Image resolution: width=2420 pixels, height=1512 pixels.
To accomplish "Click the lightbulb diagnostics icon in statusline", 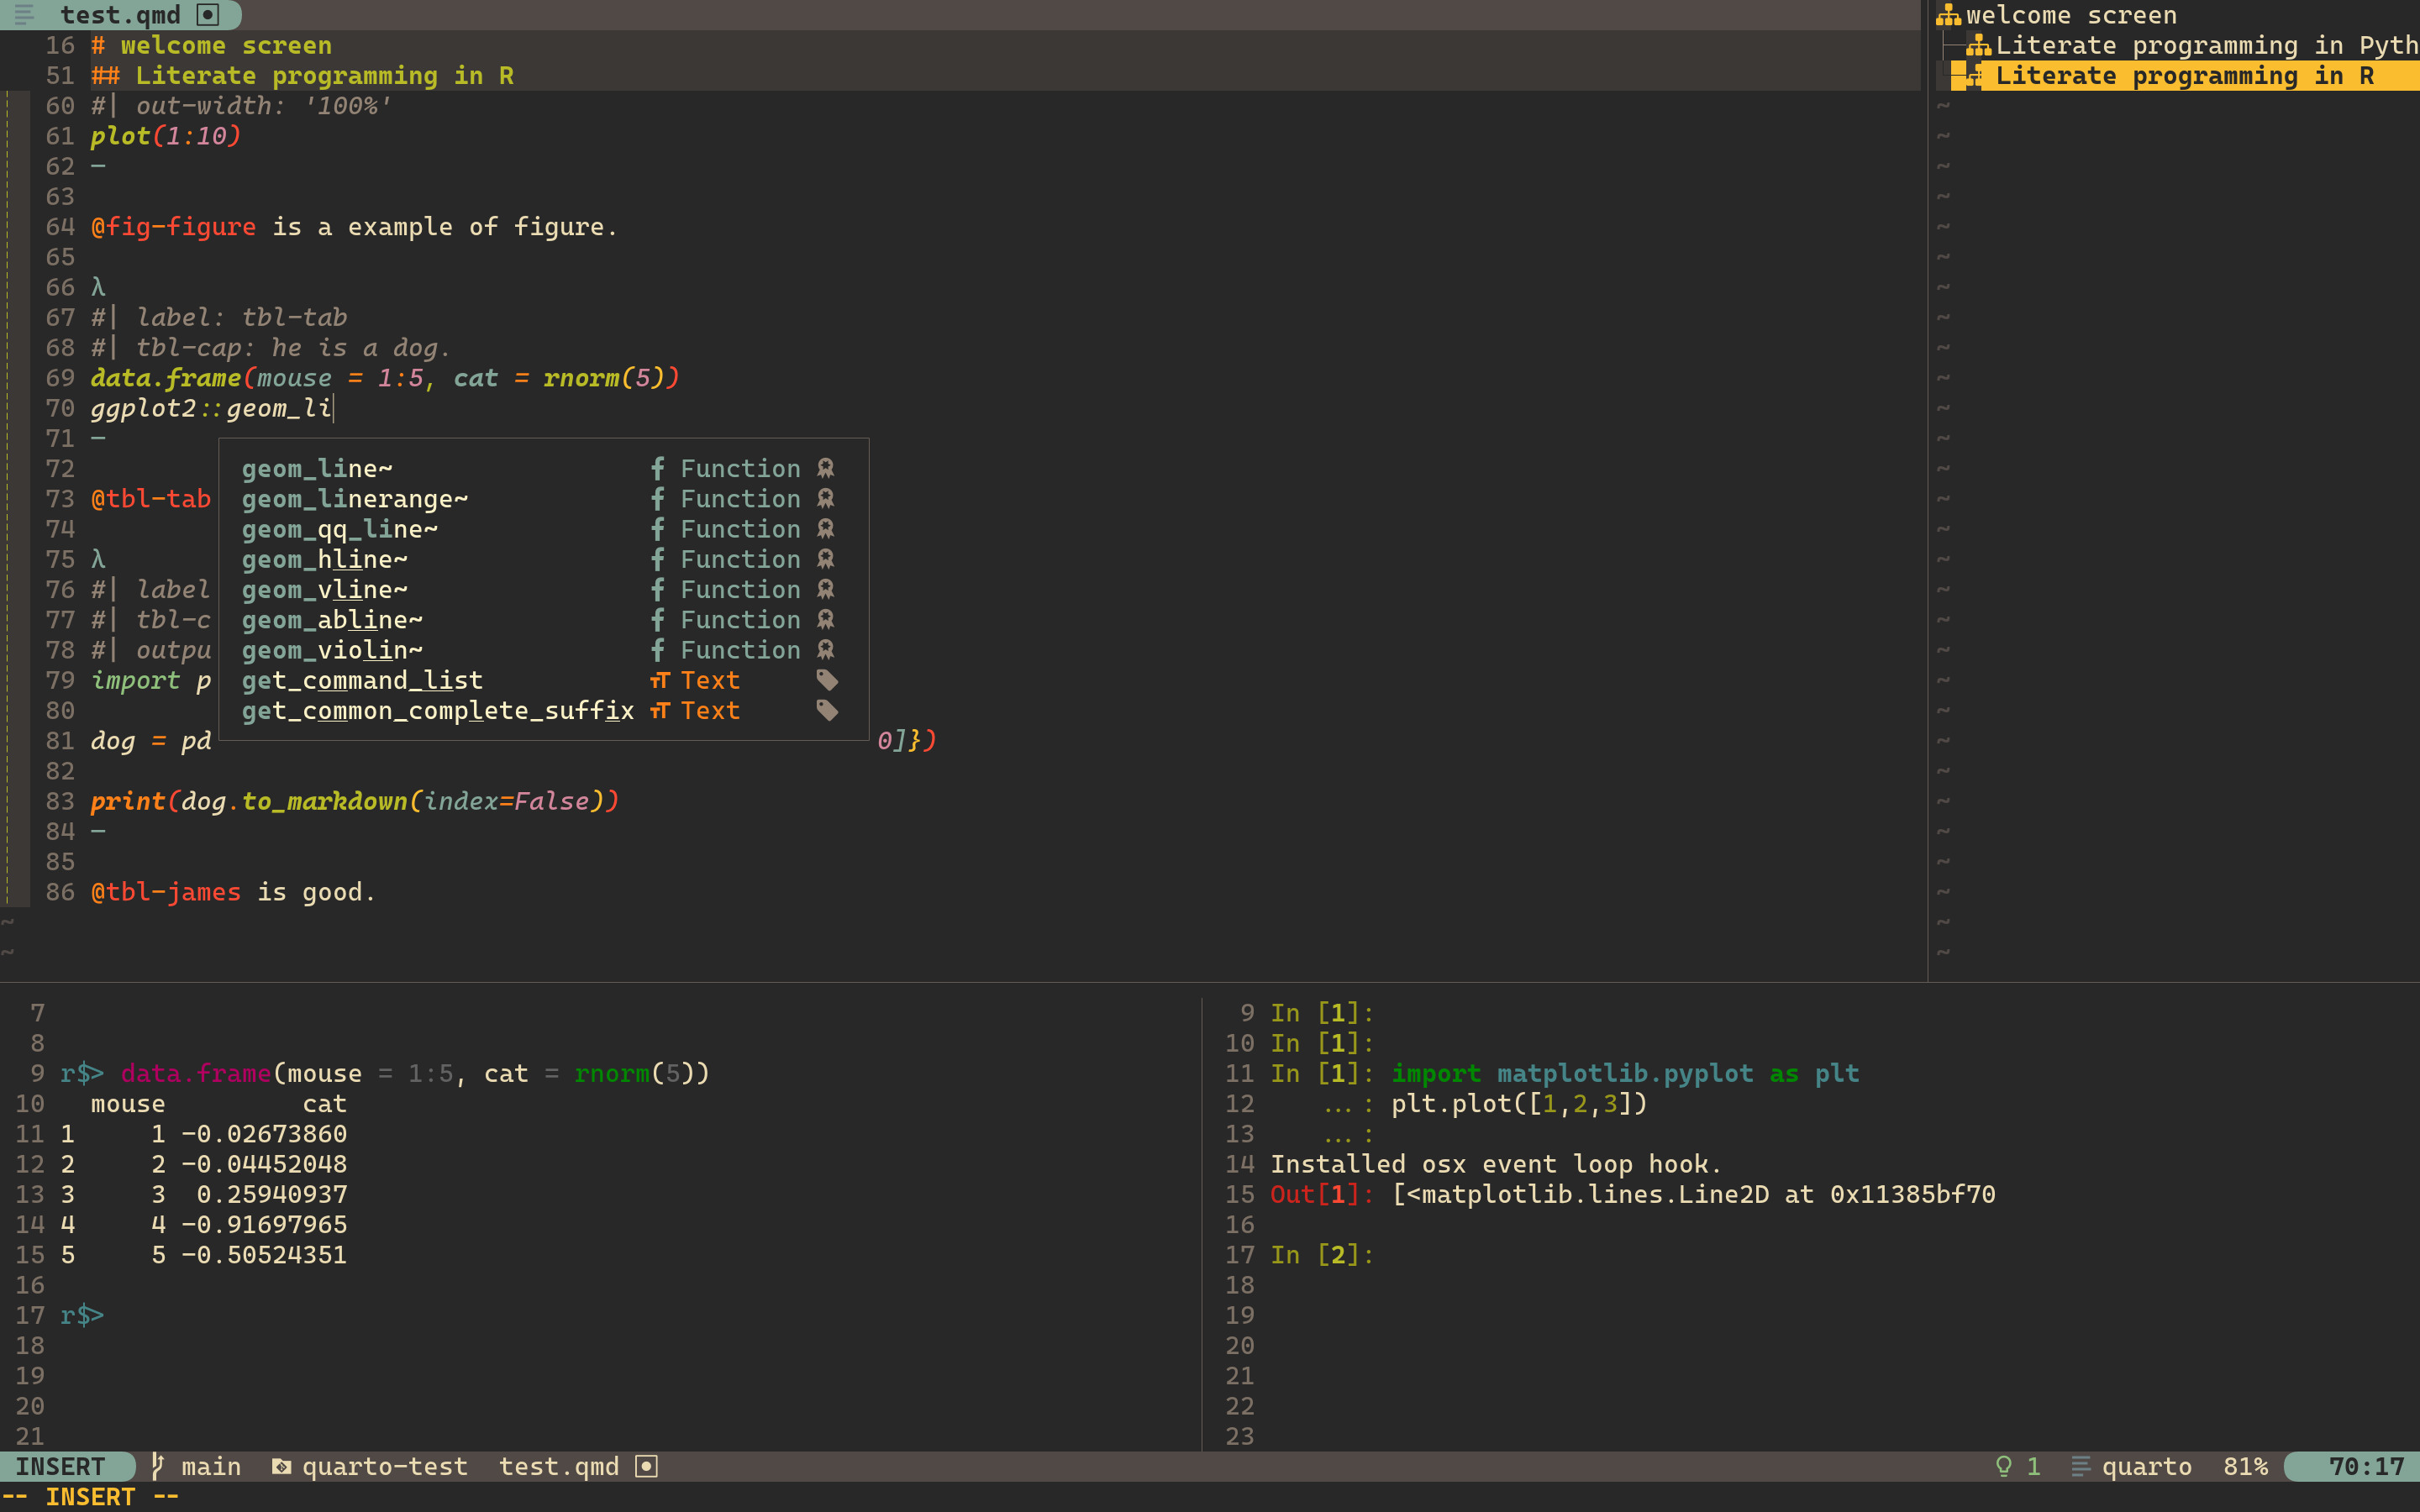I will (x=2003, y=1466).
